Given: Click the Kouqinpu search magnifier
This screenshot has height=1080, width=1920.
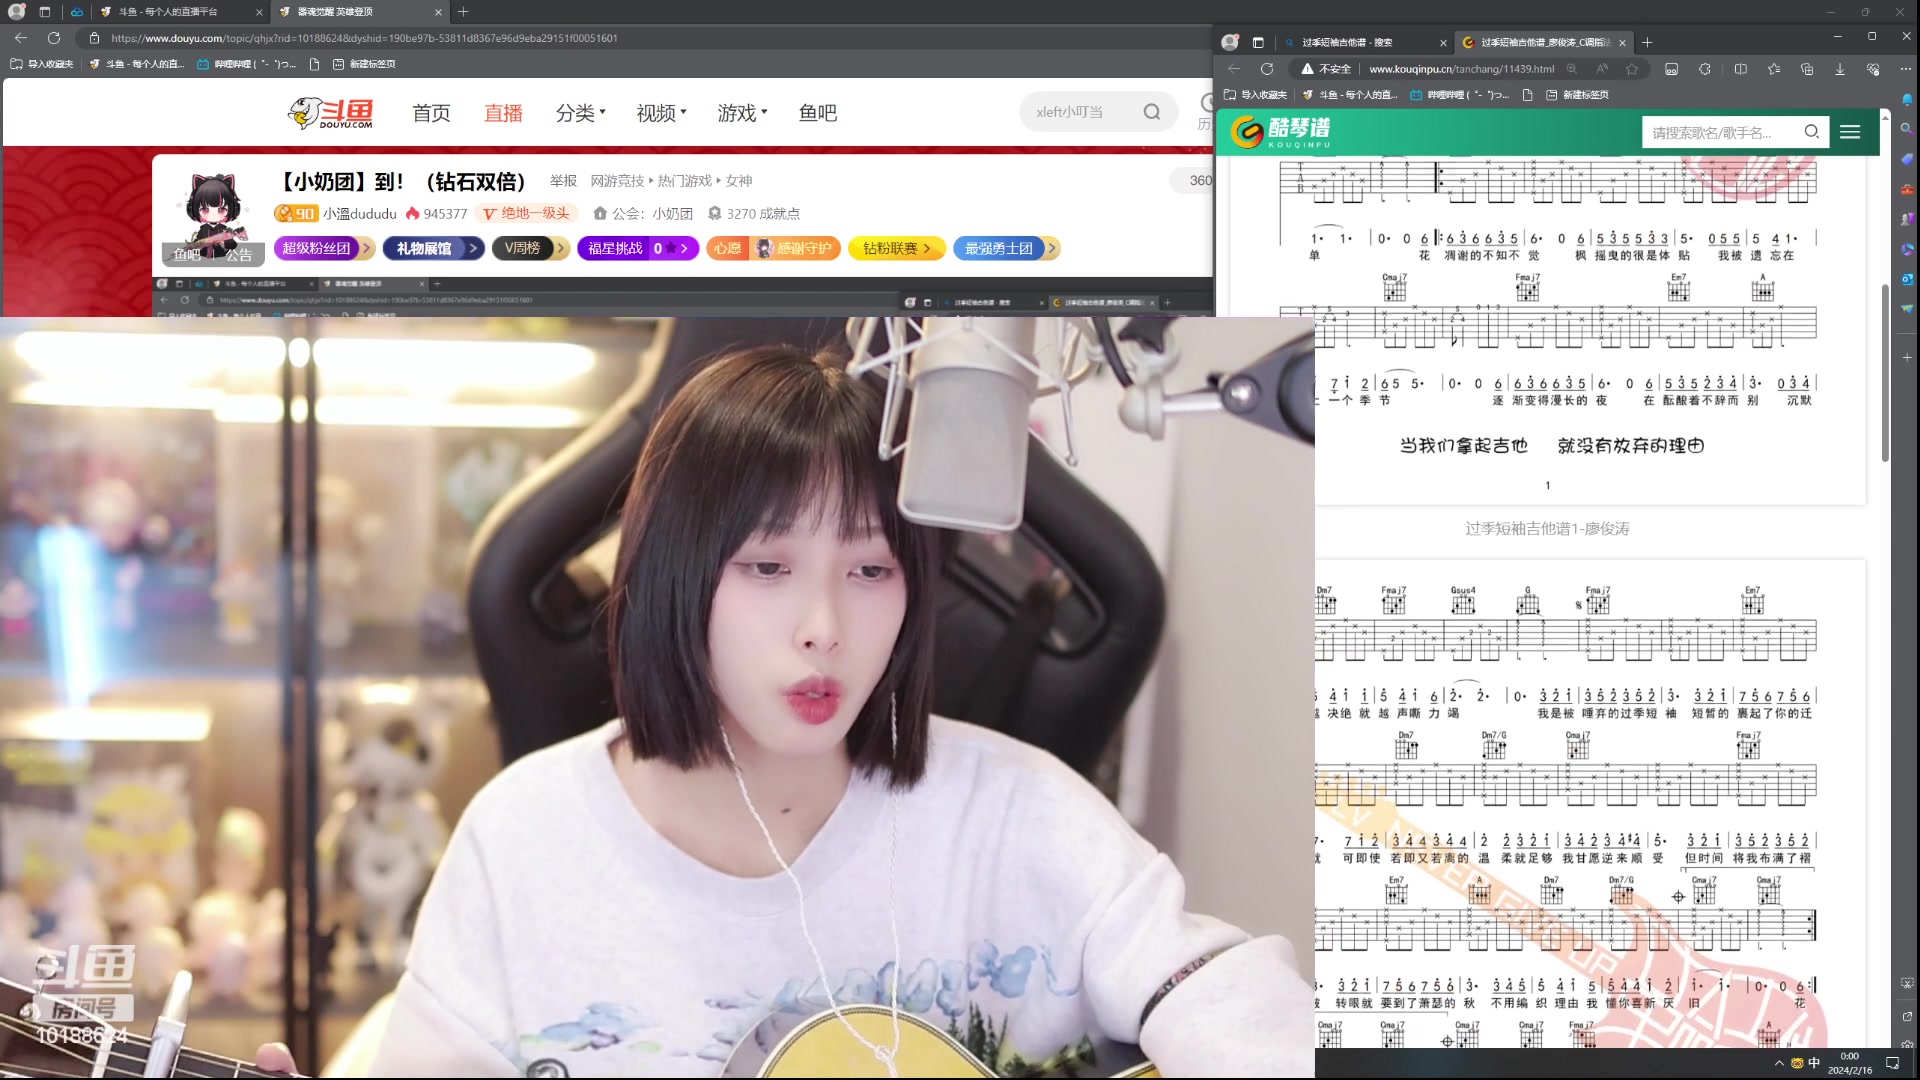Looking at the screenshot, I should [x=1812, y=132].
